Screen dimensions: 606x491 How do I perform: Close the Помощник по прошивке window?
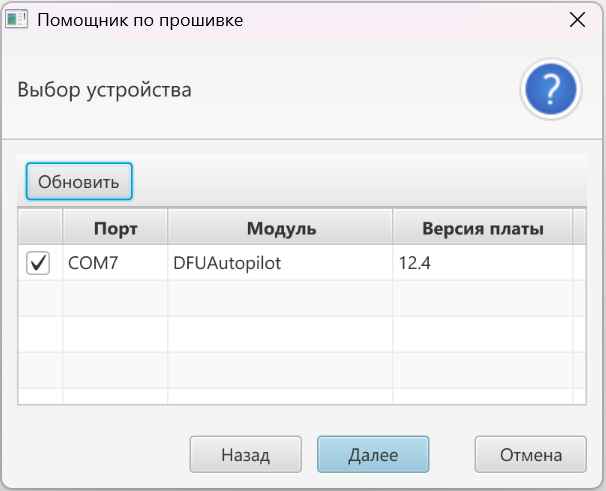tap(577, 19)
